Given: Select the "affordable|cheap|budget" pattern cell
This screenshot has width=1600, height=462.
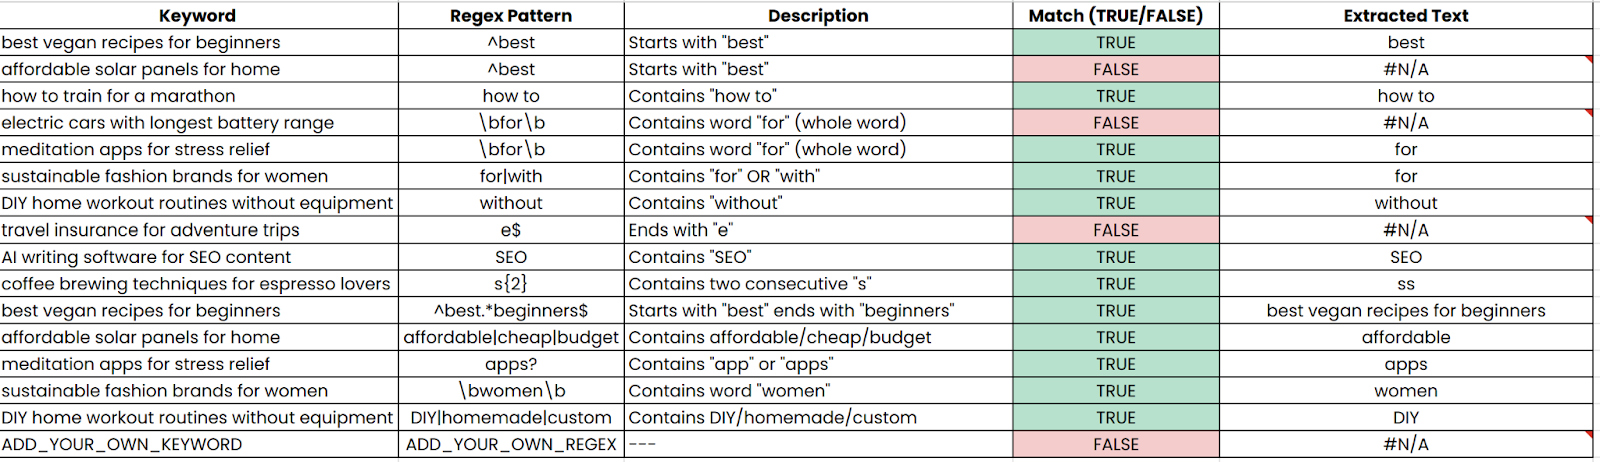Looking at the screenshot, I should click(x=511, y=338).
